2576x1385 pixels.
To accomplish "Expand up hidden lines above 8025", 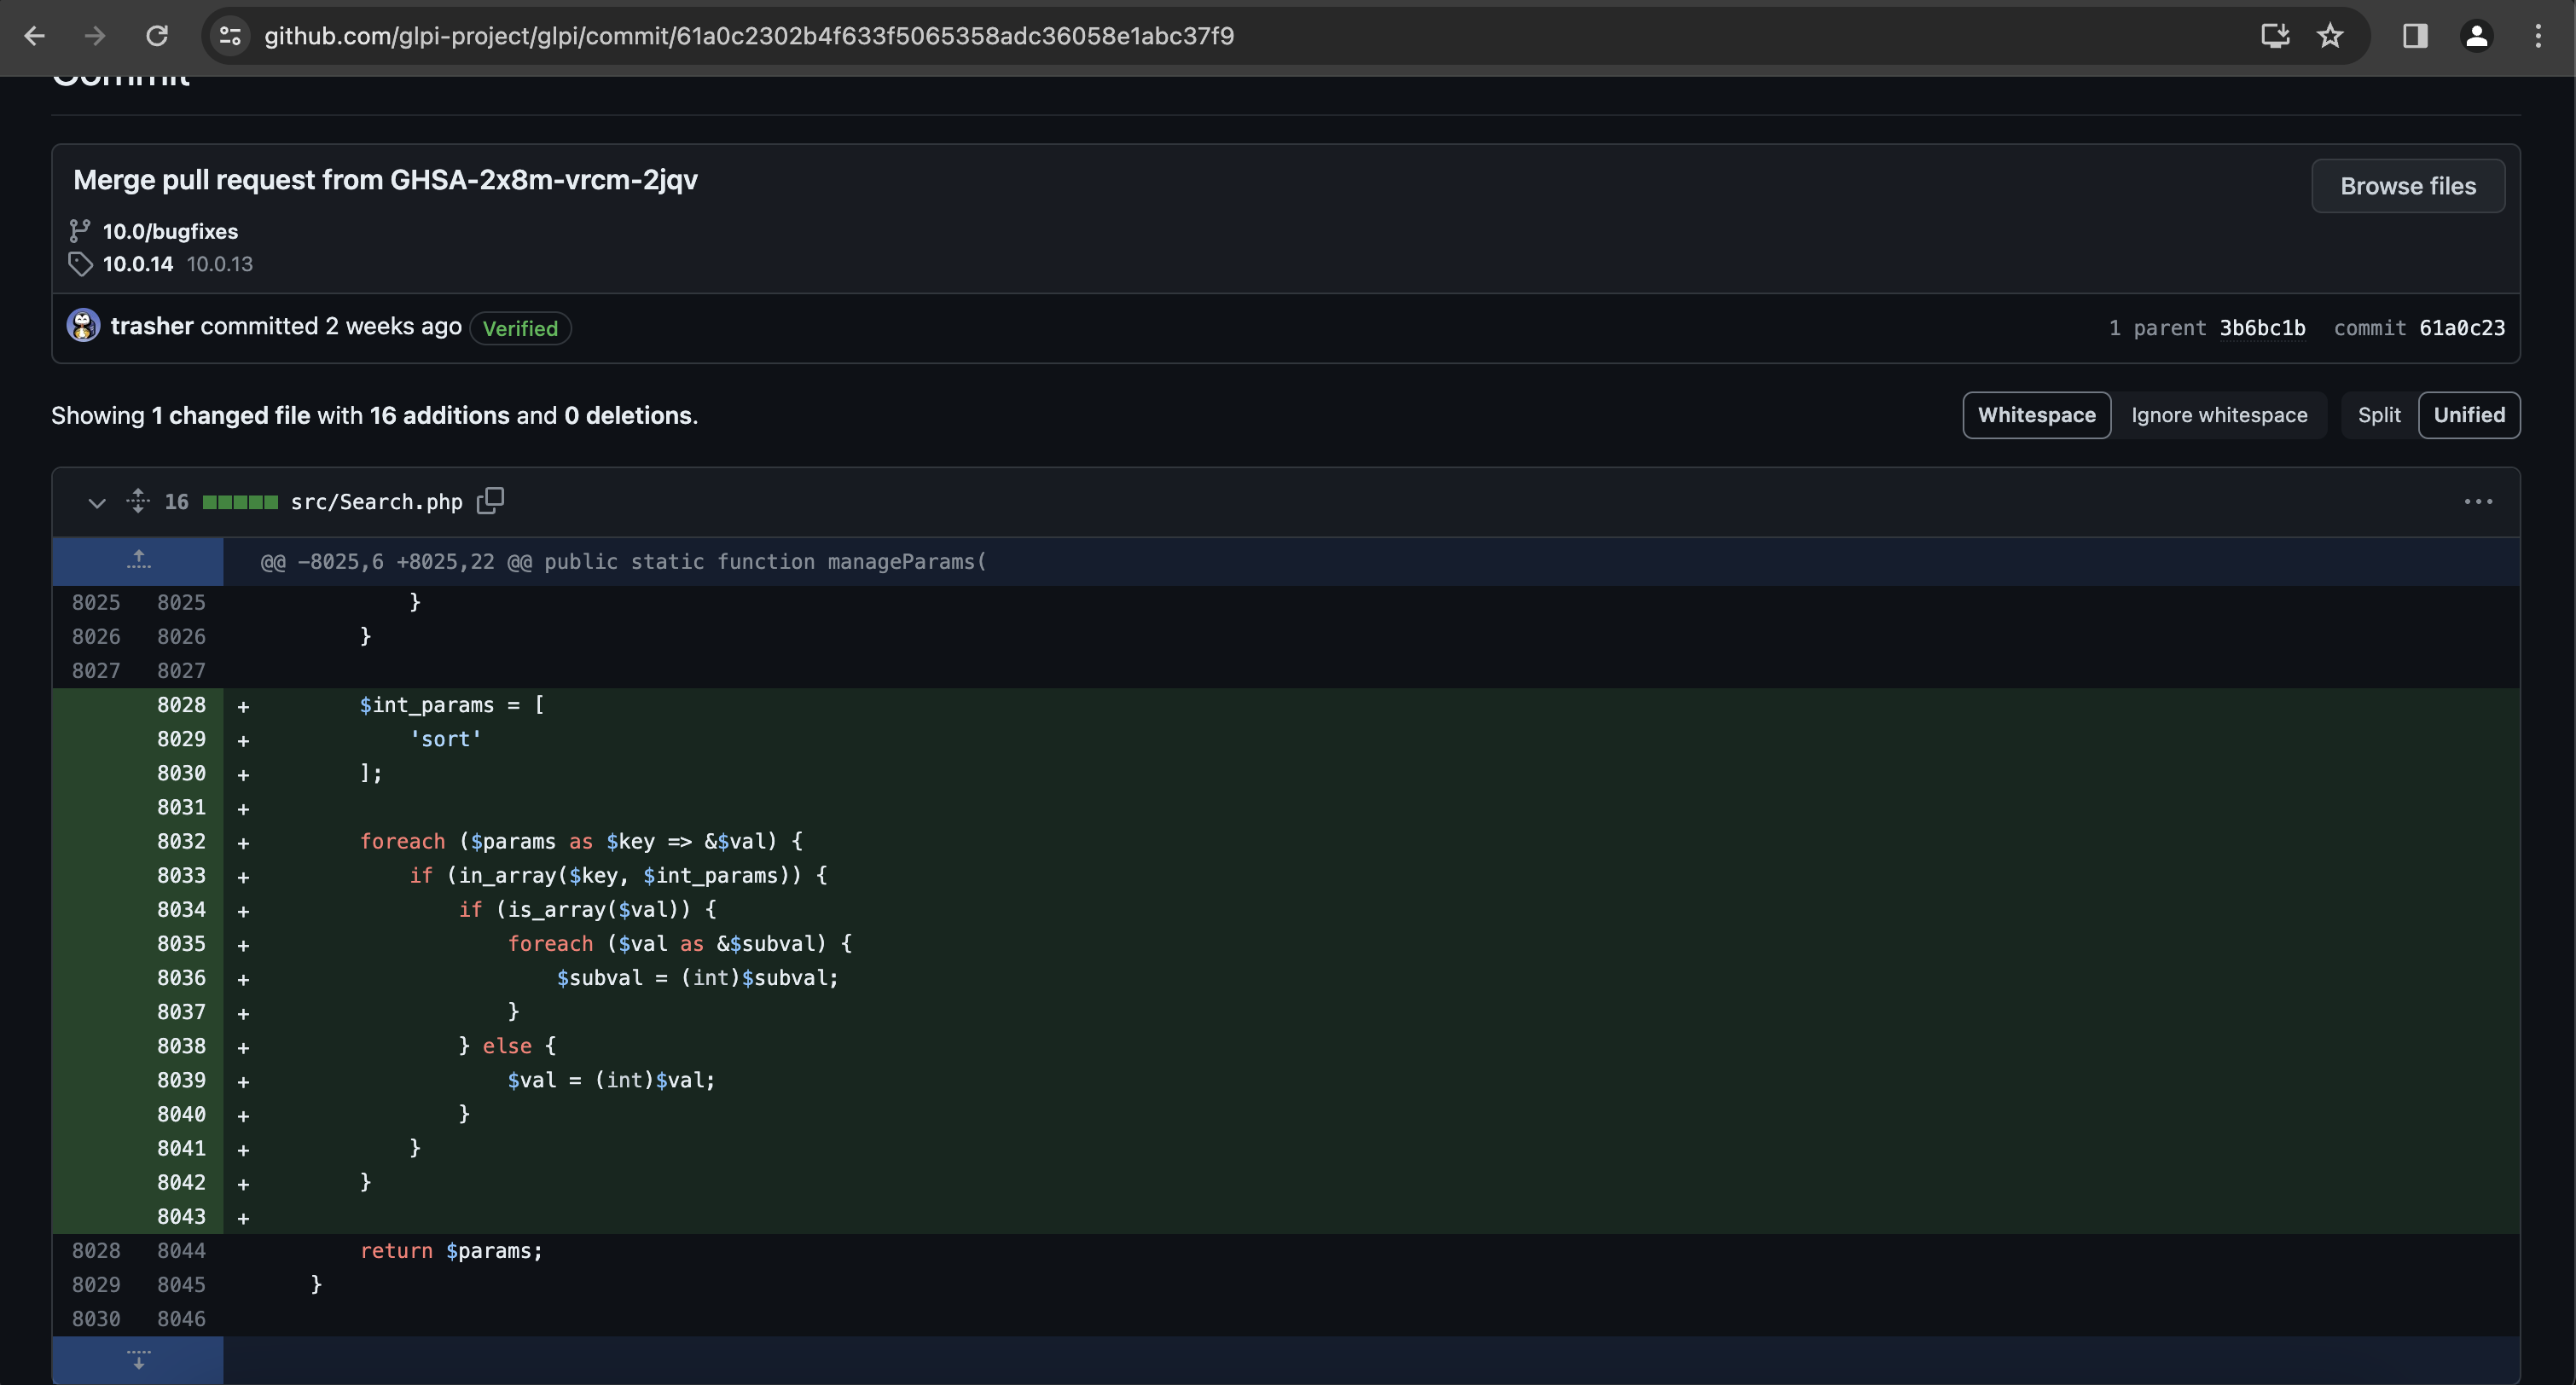I will click(x=138, y=561).
